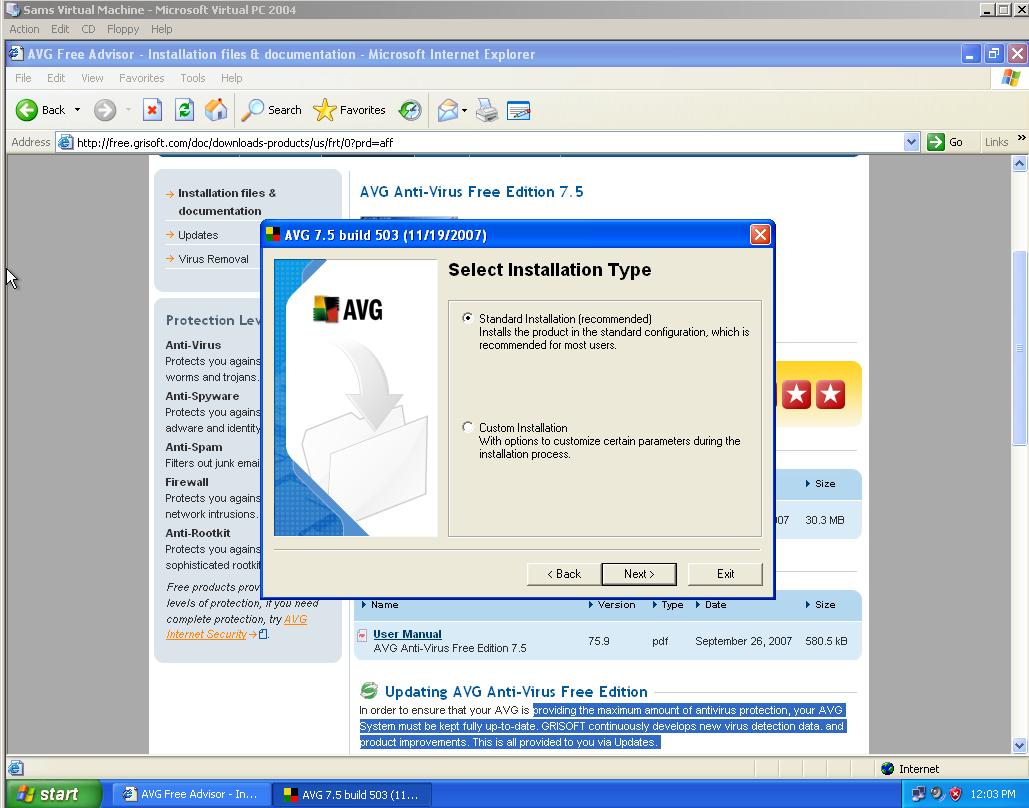Click Installation files & documentation link
The height and width of the screenshot is (808, 1029).
pos(226,202)
